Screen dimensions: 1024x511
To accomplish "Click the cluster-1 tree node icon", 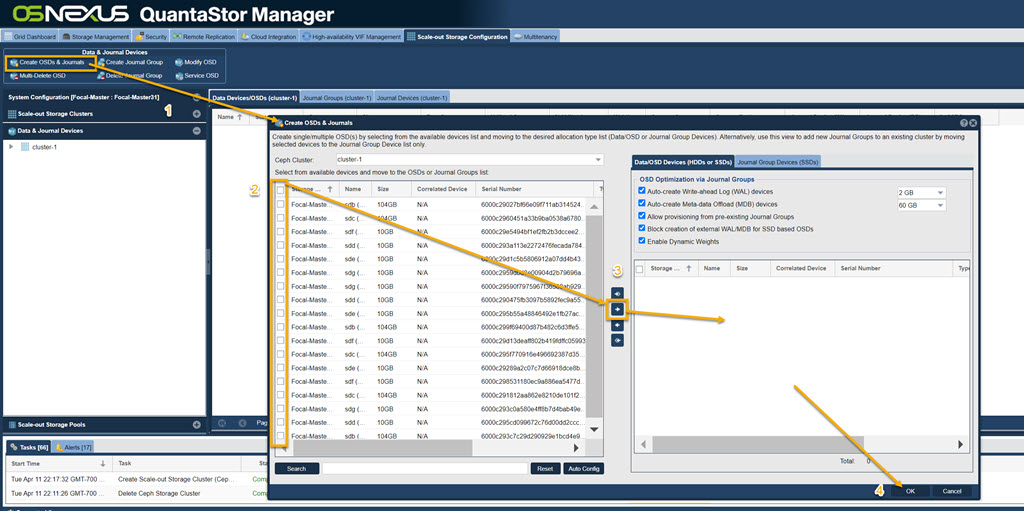I will click(x=25, y=147).
